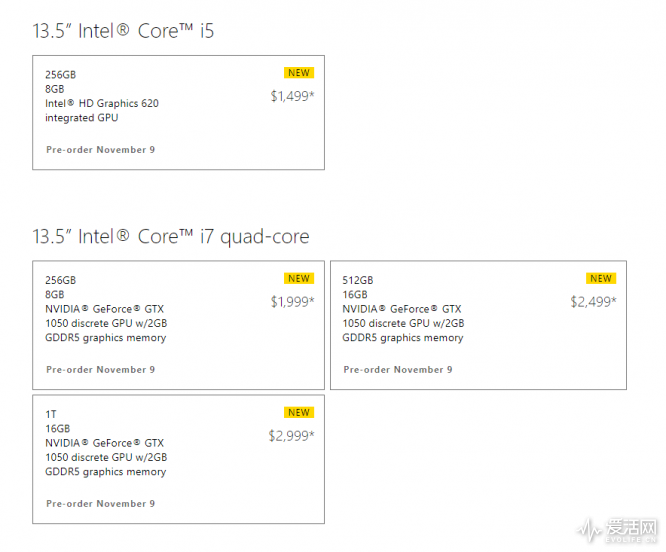The height and width of the screenshot is (552, 666).
Task: Click Pre-order November 9 in the Core i5 card
Action: pos(100,150)
